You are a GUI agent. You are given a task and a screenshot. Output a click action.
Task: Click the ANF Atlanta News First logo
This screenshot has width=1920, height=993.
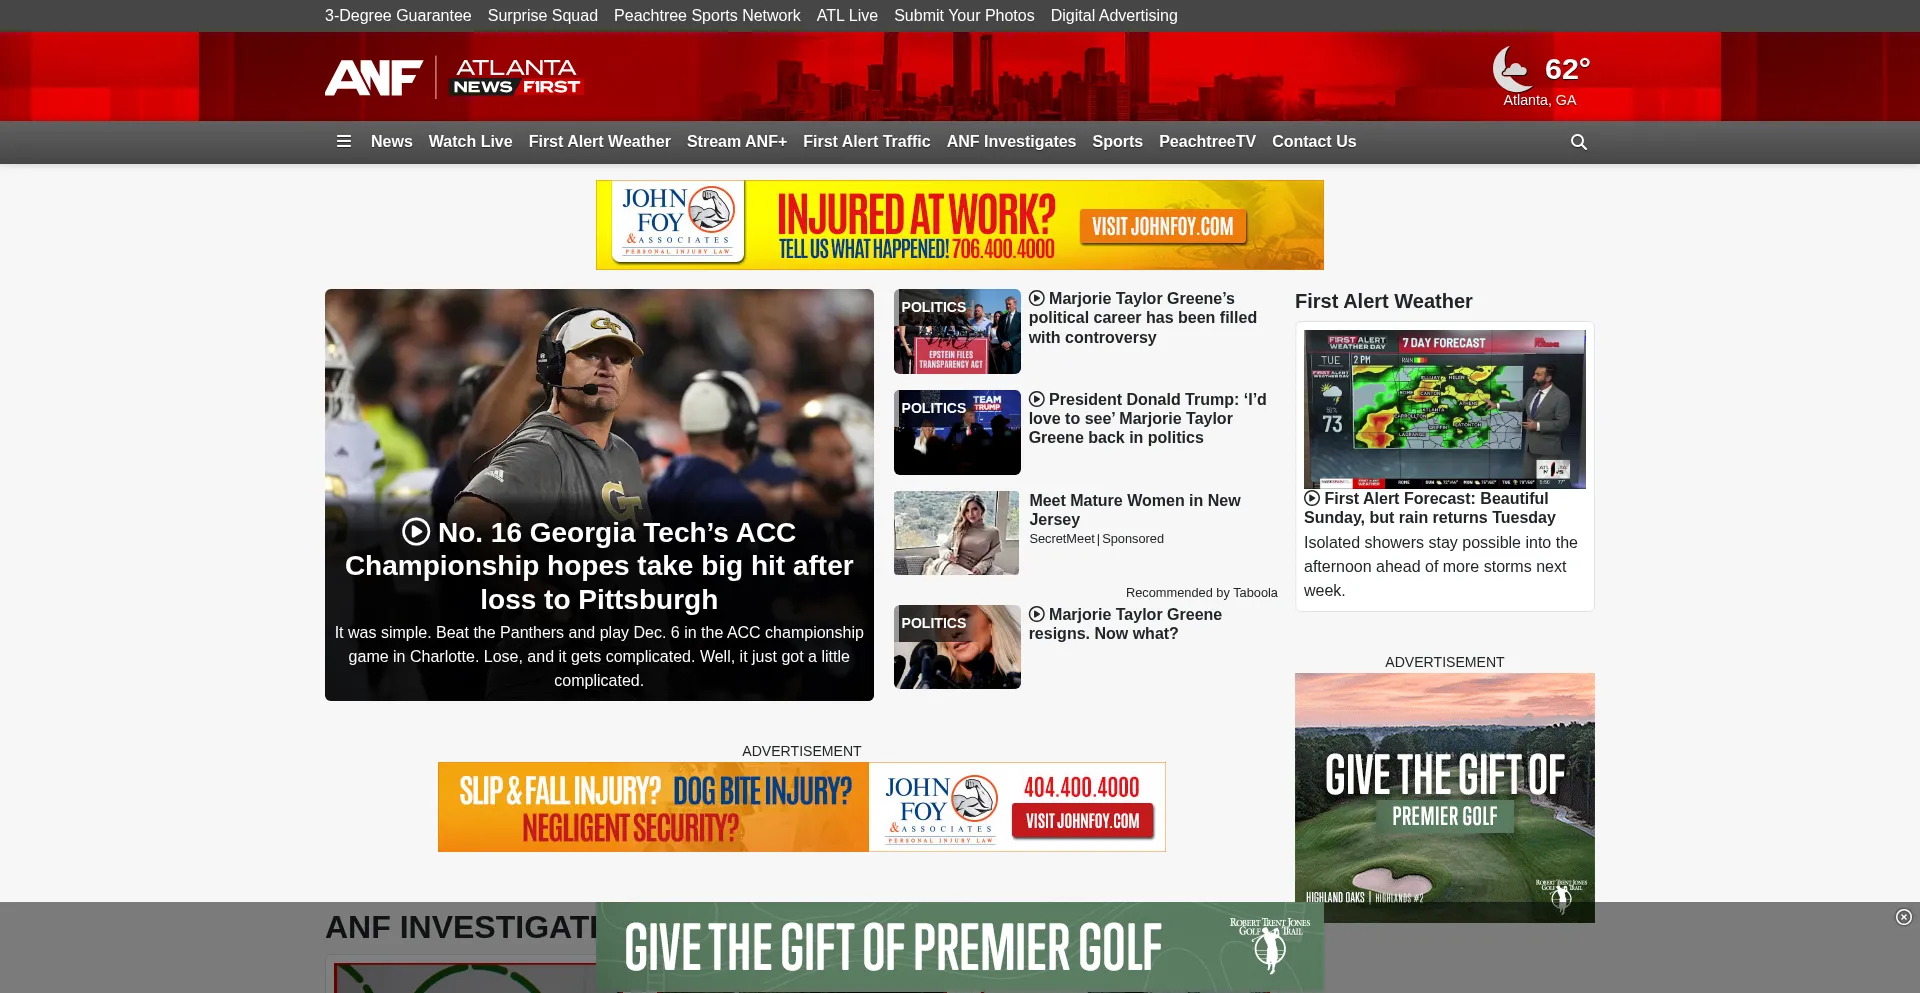click(453, 77)
